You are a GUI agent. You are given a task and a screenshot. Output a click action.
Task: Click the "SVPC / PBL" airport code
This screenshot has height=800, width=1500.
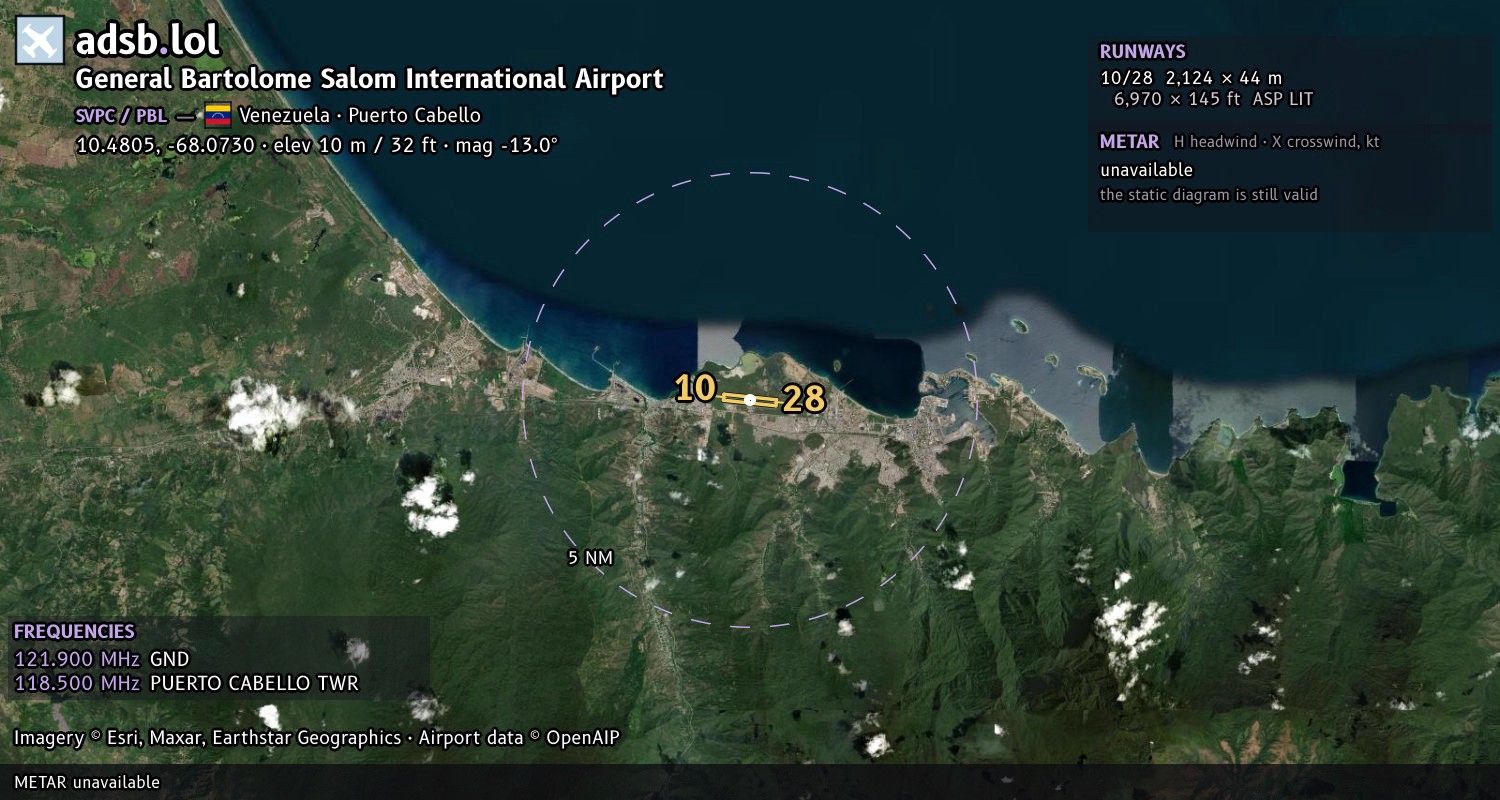[x=121, y=115]
